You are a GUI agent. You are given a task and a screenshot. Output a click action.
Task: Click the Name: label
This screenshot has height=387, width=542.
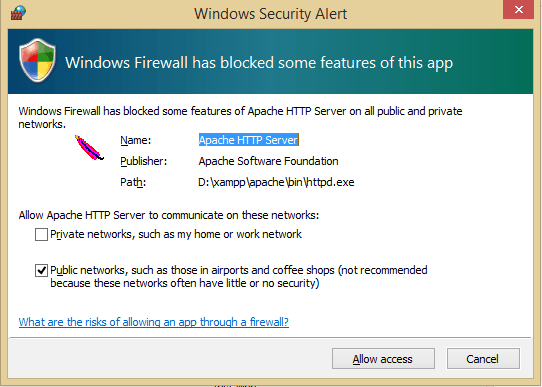point(136,140)
